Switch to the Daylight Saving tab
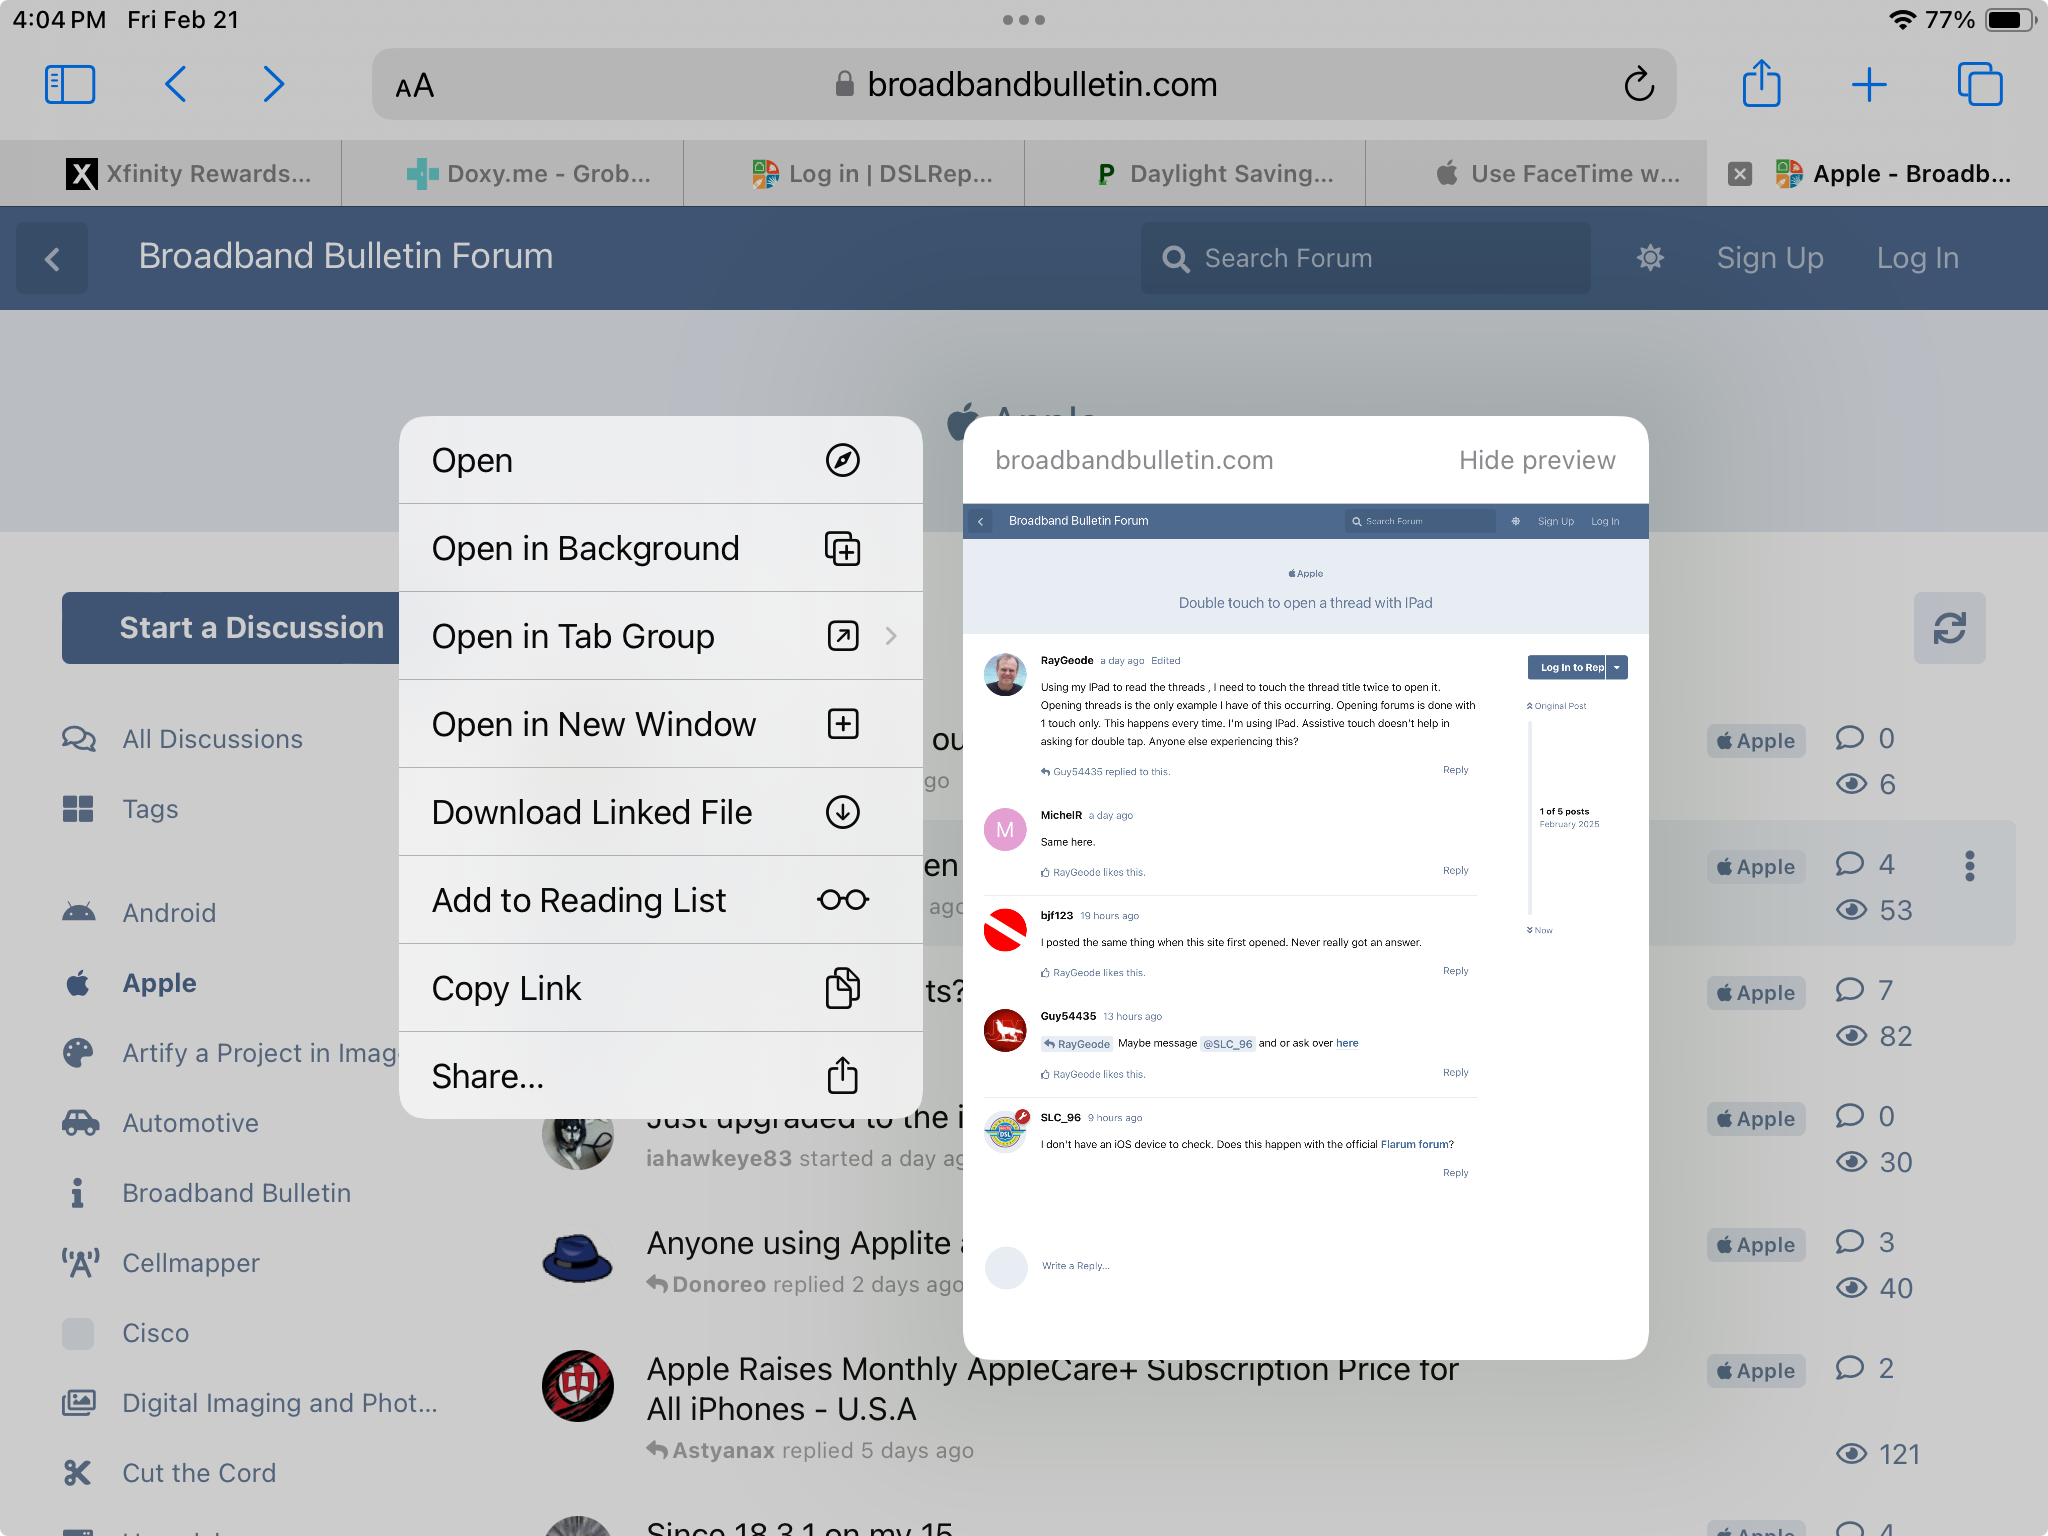Viewport: 2048px width, 1536px height. click(1196, 174)
